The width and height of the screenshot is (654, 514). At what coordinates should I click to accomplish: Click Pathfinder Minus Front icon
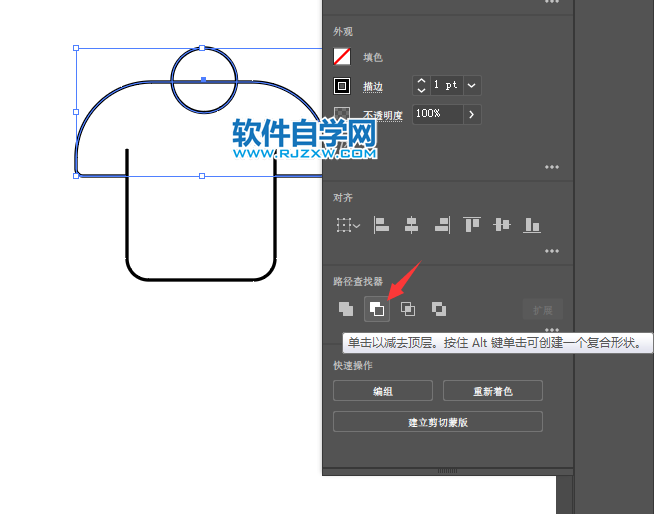click(377, 309)
